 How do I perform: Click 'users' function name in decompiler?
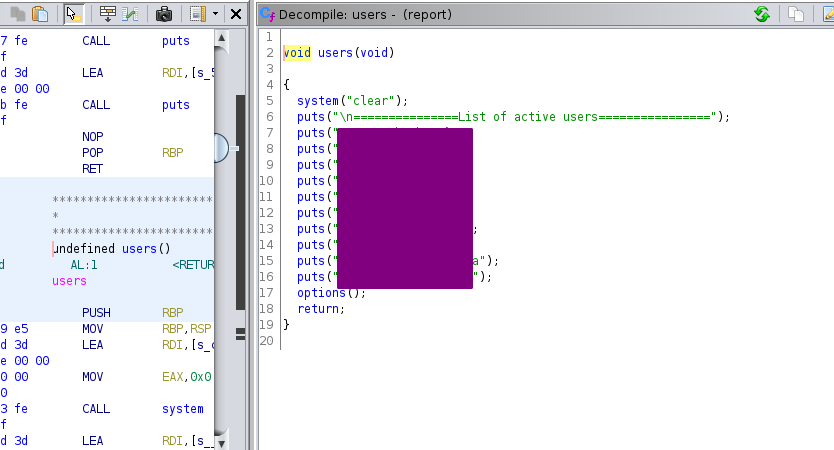(335, 53)
